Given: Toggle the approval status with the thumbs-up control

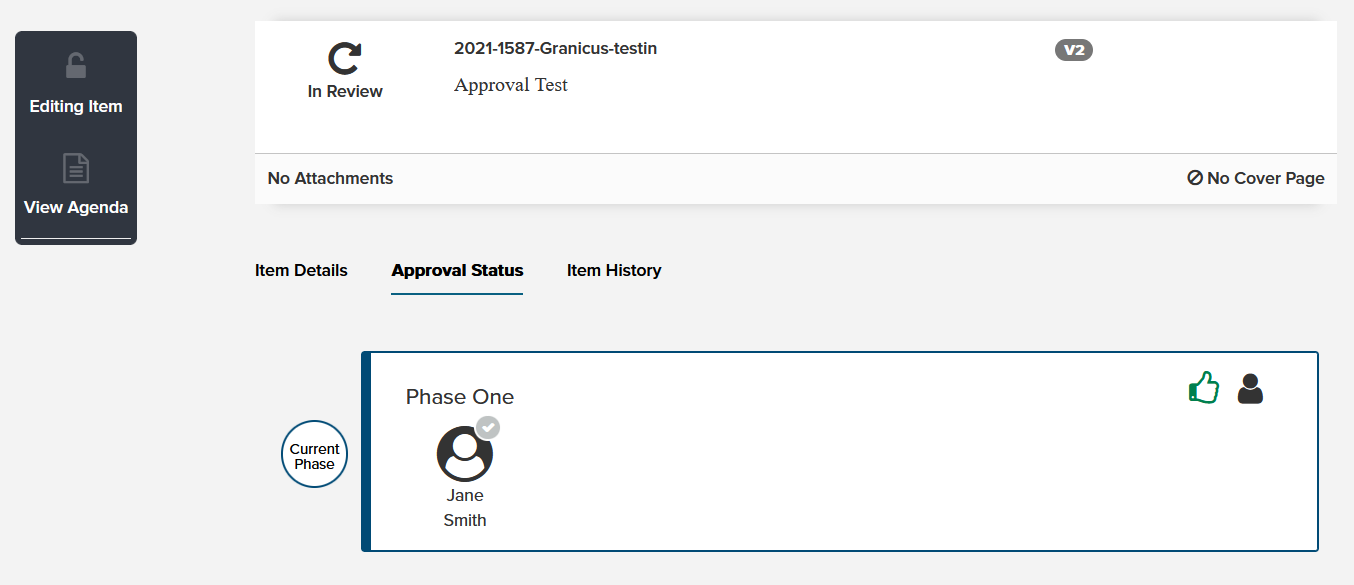Looking at the screenshot, I should pyautogui.click(x=1203, y=387).
